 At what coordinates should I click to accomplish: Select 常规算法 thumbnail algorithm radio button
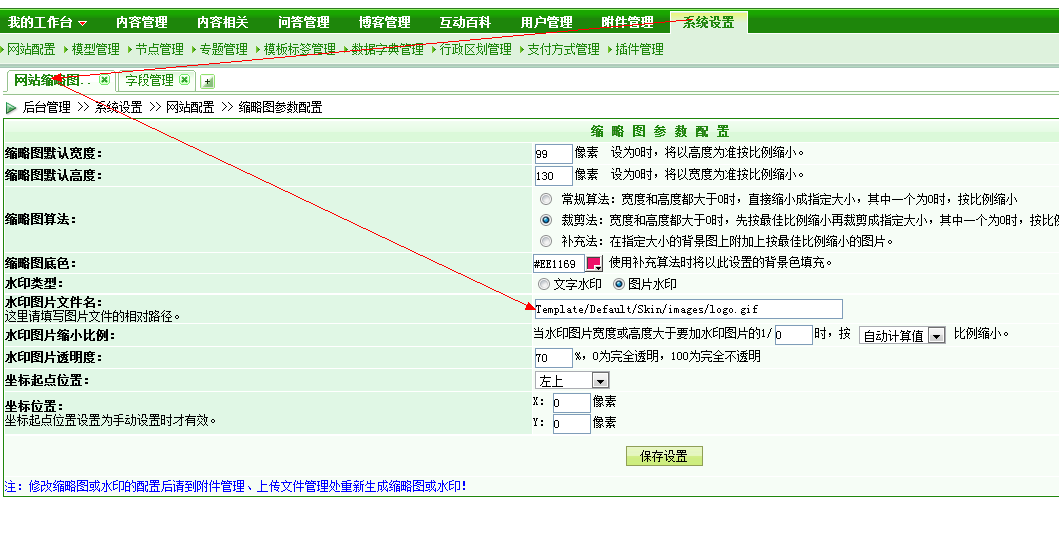[x=545, y=199]
